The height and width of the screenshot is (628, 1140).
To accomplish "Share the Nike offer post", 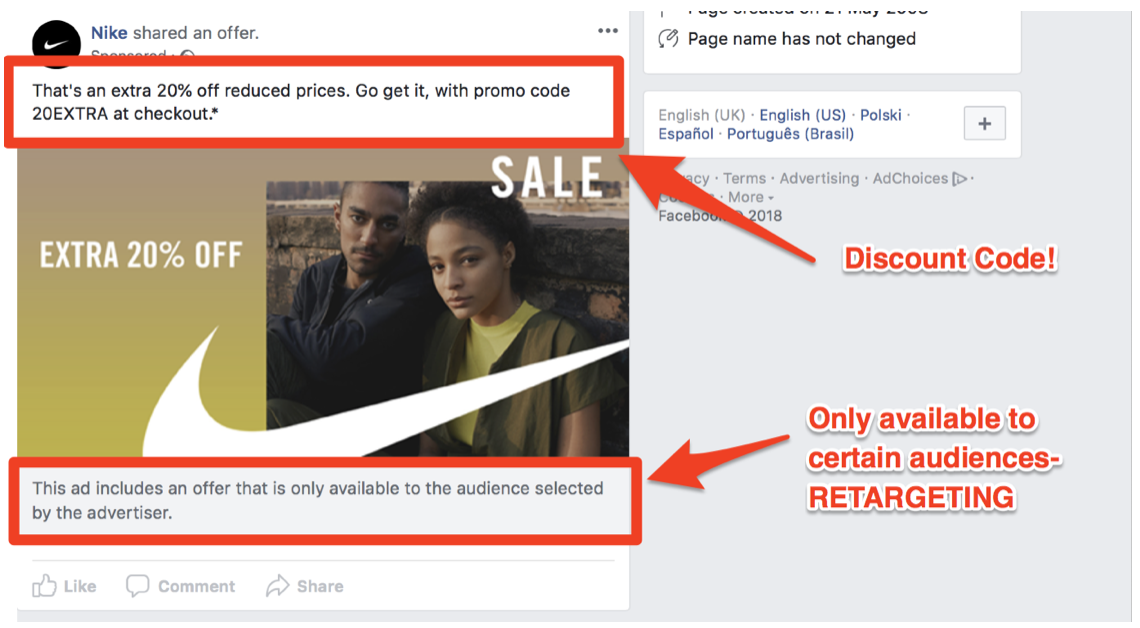I will [305, 586].
